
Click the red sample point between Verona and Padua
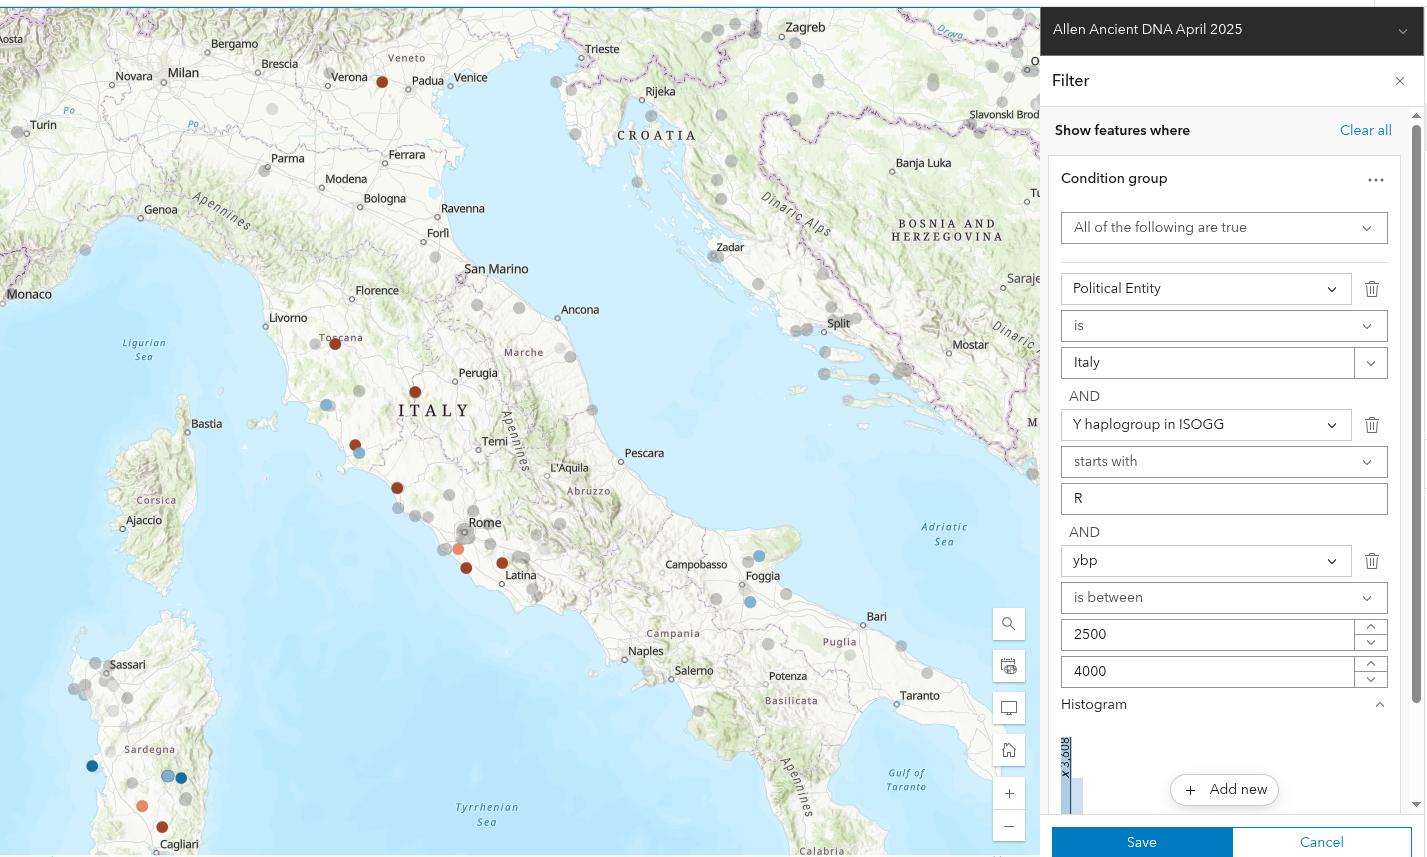(x=382, y=82)
